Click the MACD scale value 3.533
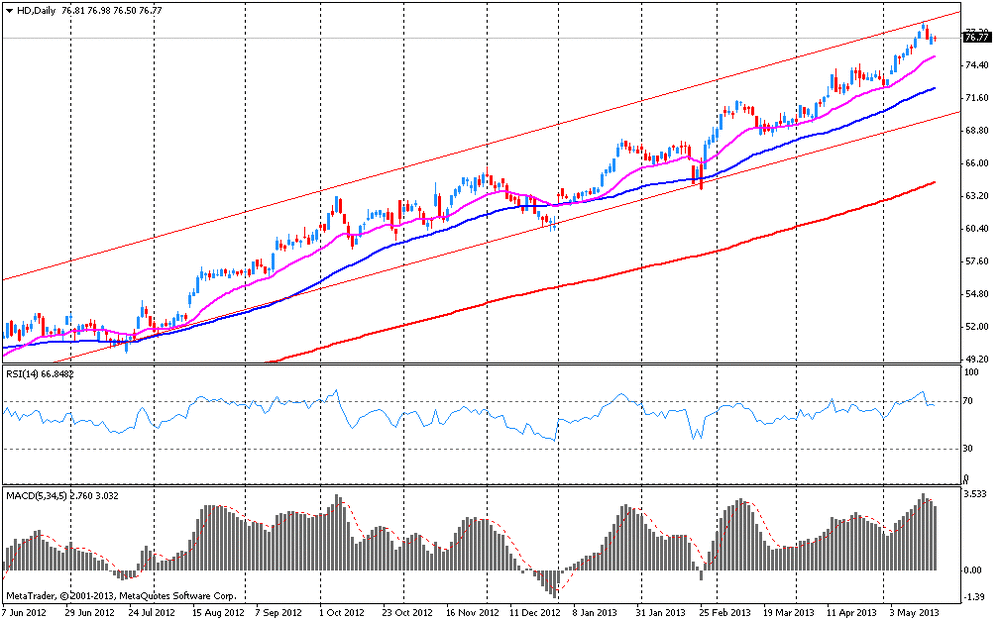 click(975, 494)
